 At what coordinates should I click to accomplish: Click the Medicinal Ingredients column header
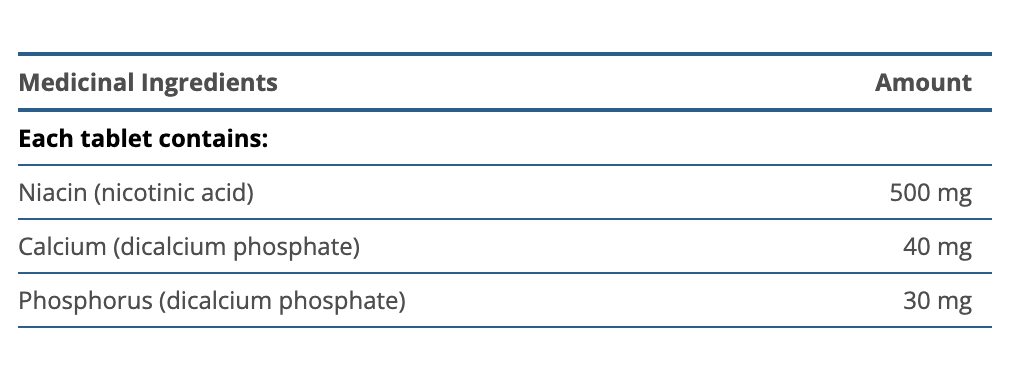[148, 83]
